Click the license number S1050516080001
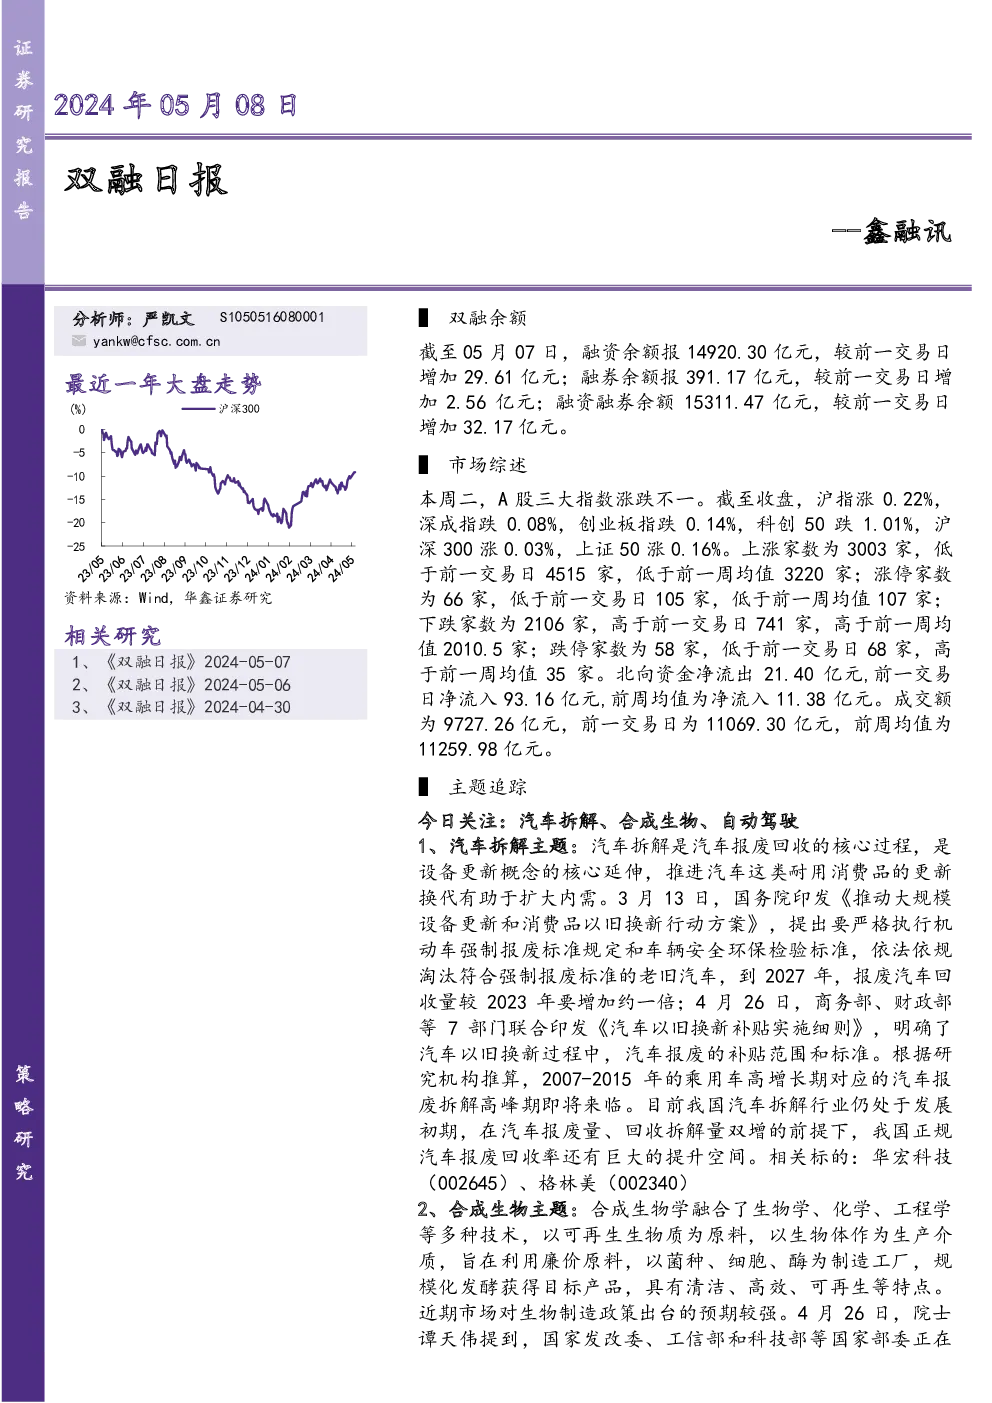Viewport: 992px width, 1403px height. (272, 317)
